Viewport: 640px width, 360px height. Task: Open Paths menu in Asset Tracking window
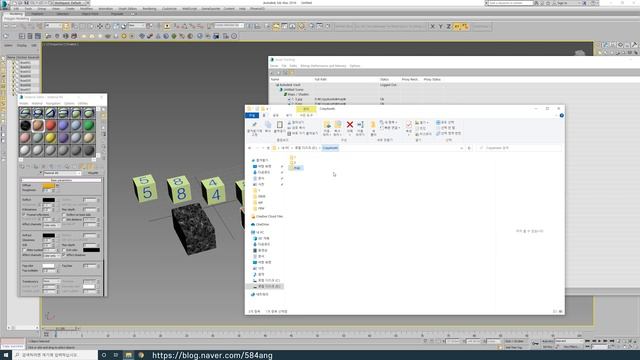(293, 66)
